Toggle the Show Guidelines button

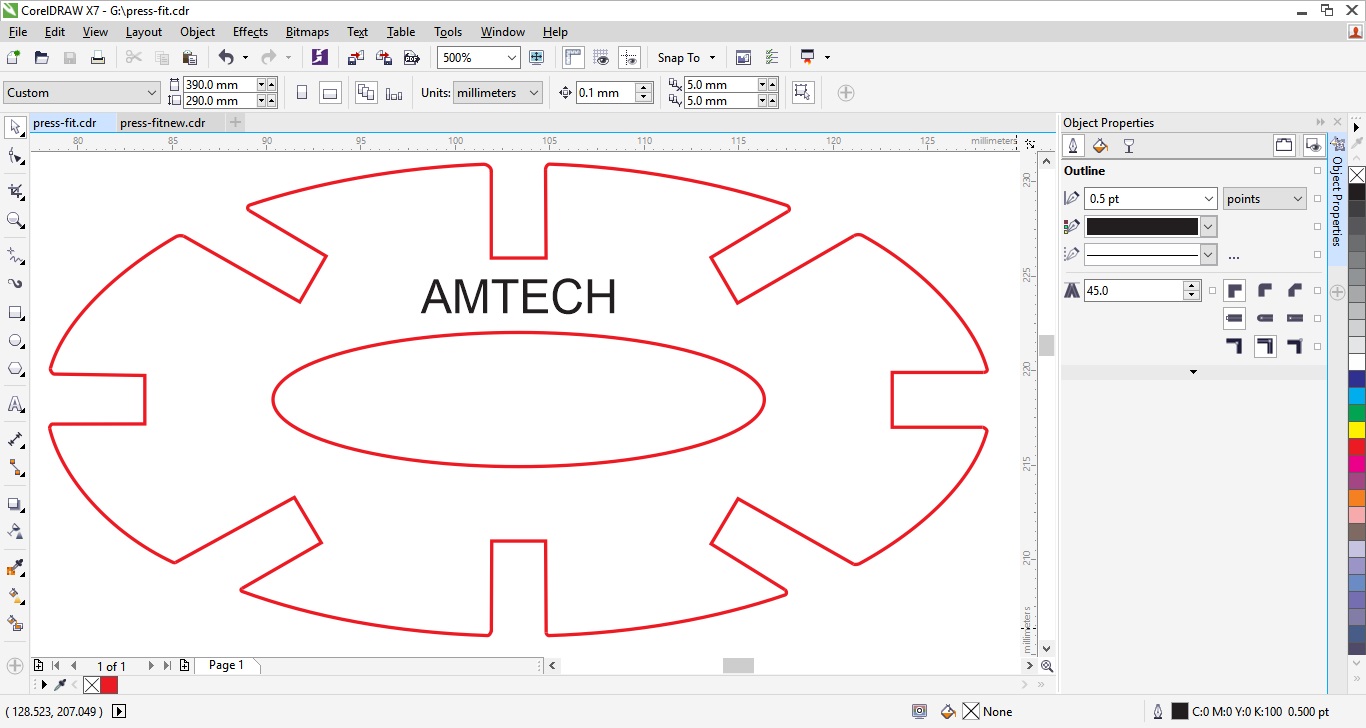[629, 58]
